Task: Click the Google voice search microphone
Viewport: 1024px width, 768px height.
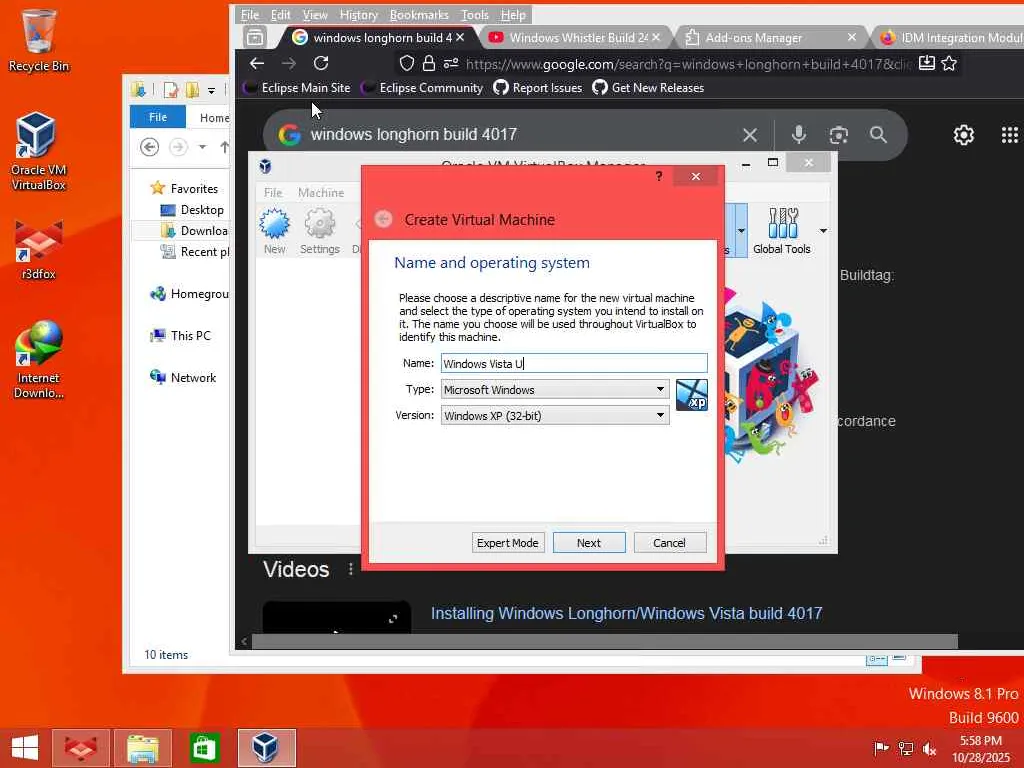Action: [x=798, y=135]
